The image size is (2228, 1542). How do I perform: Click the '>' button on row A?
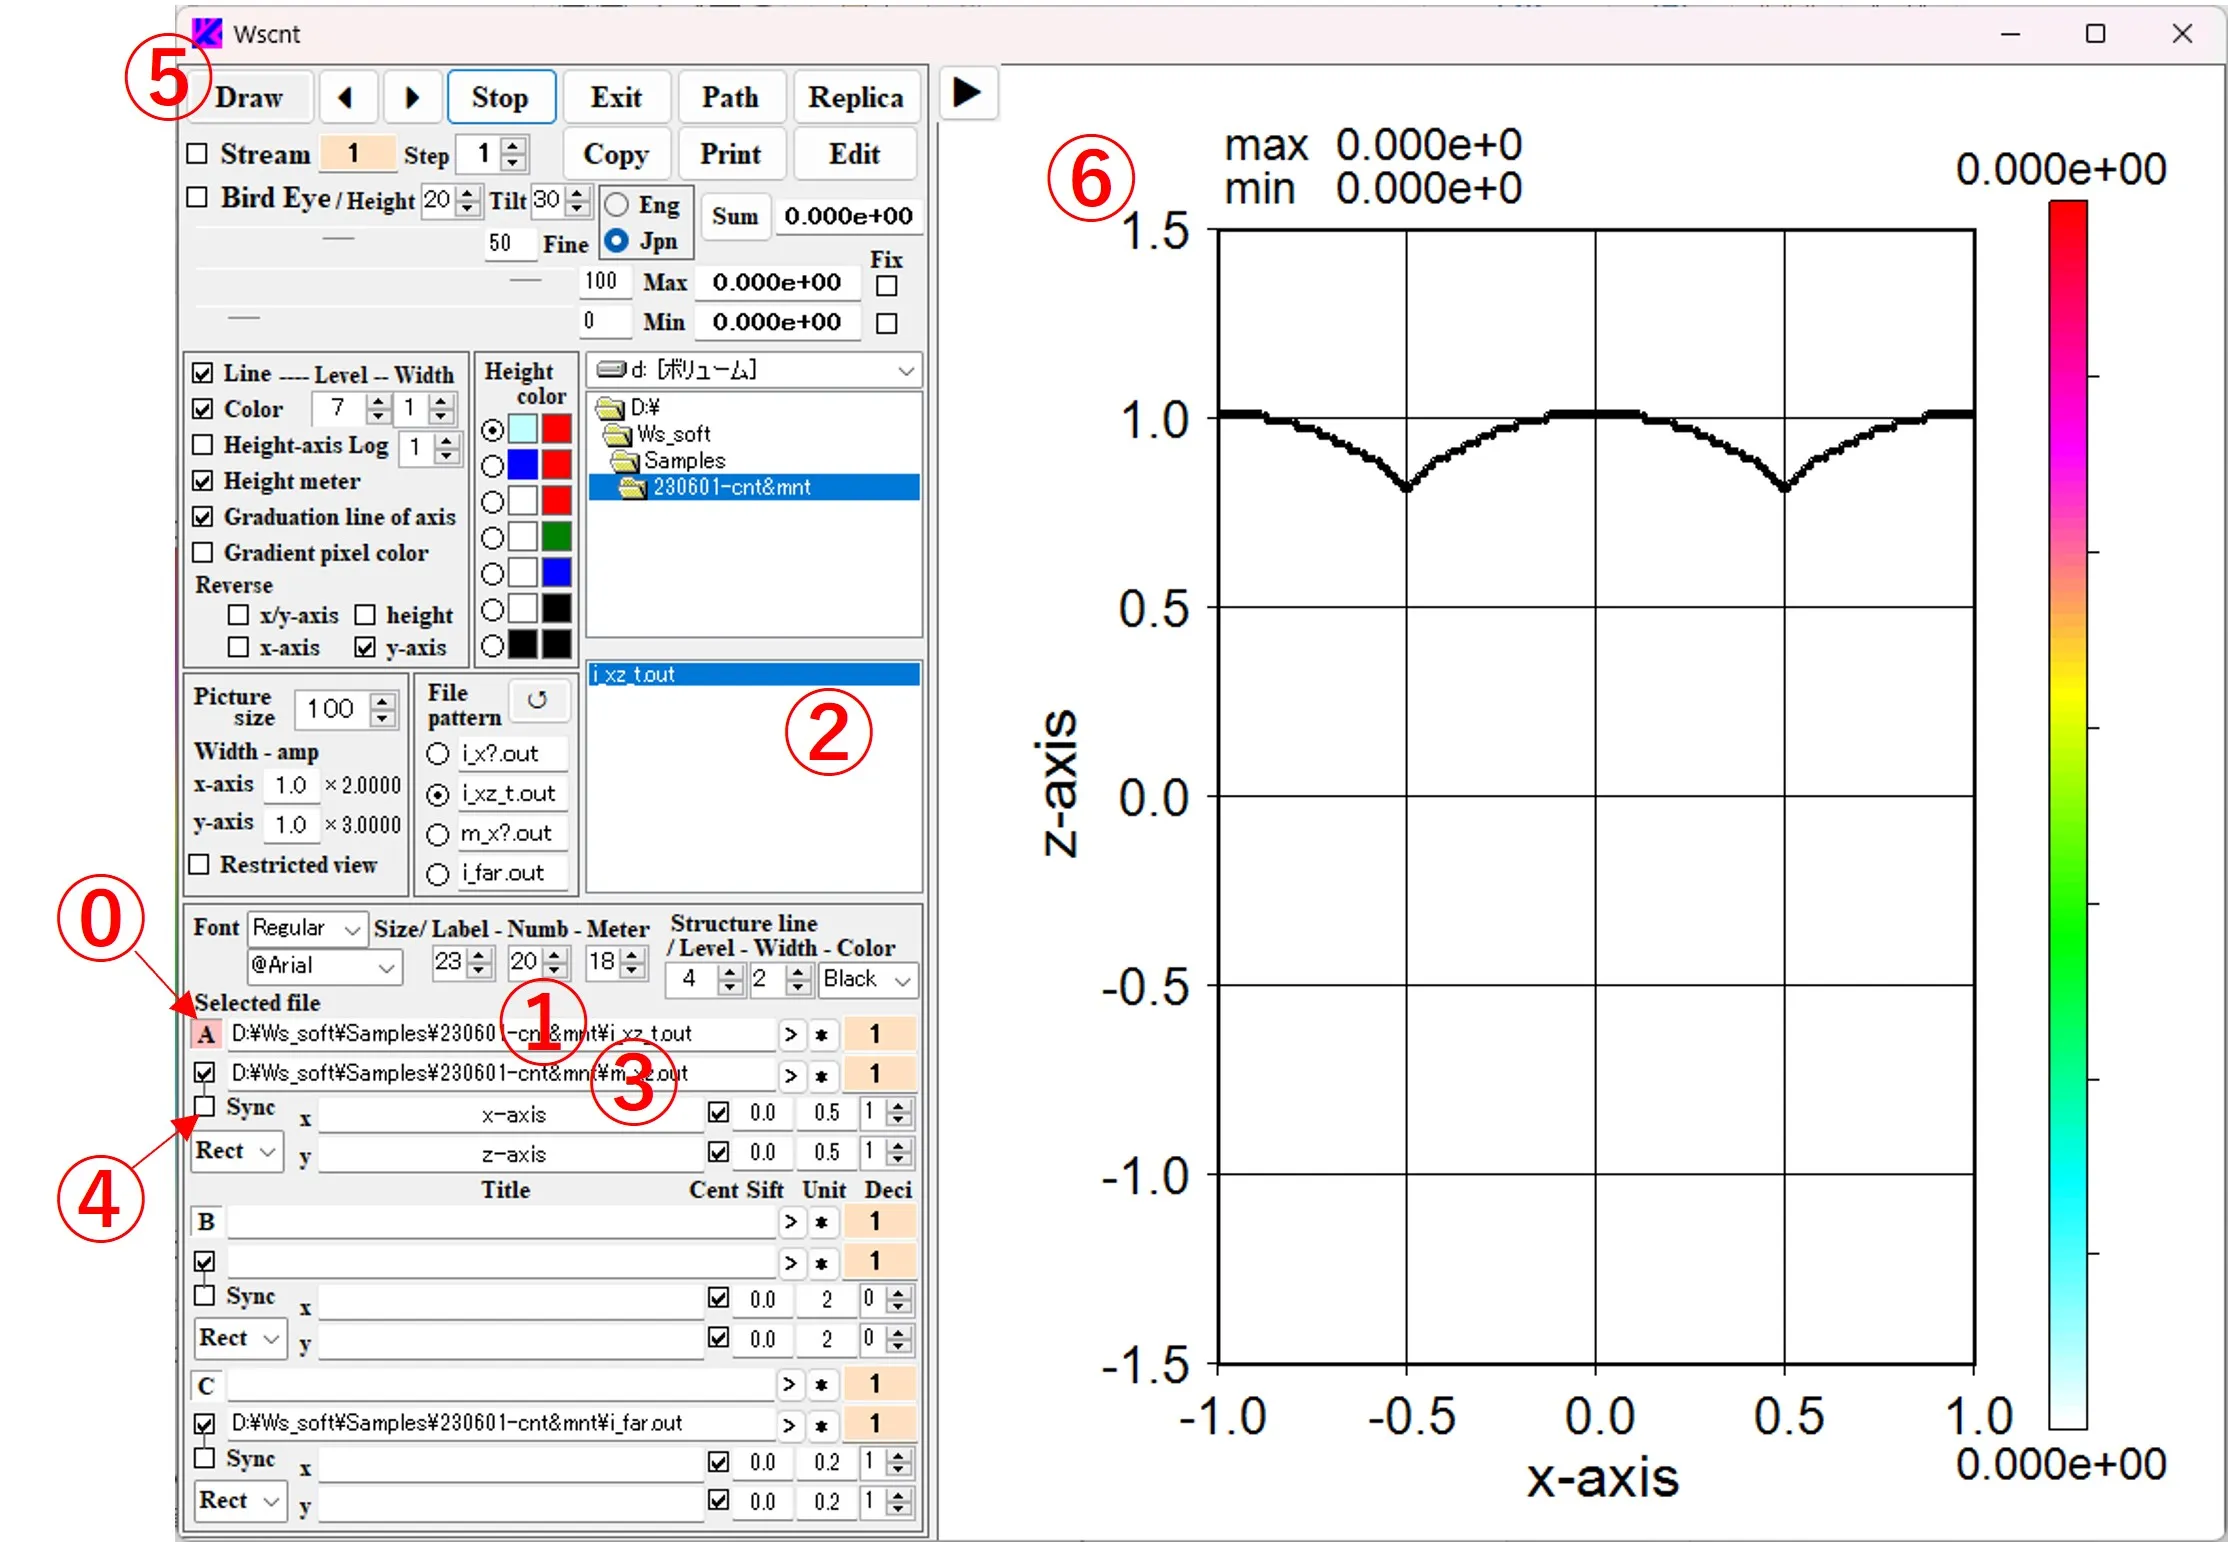click(791, 1034)
